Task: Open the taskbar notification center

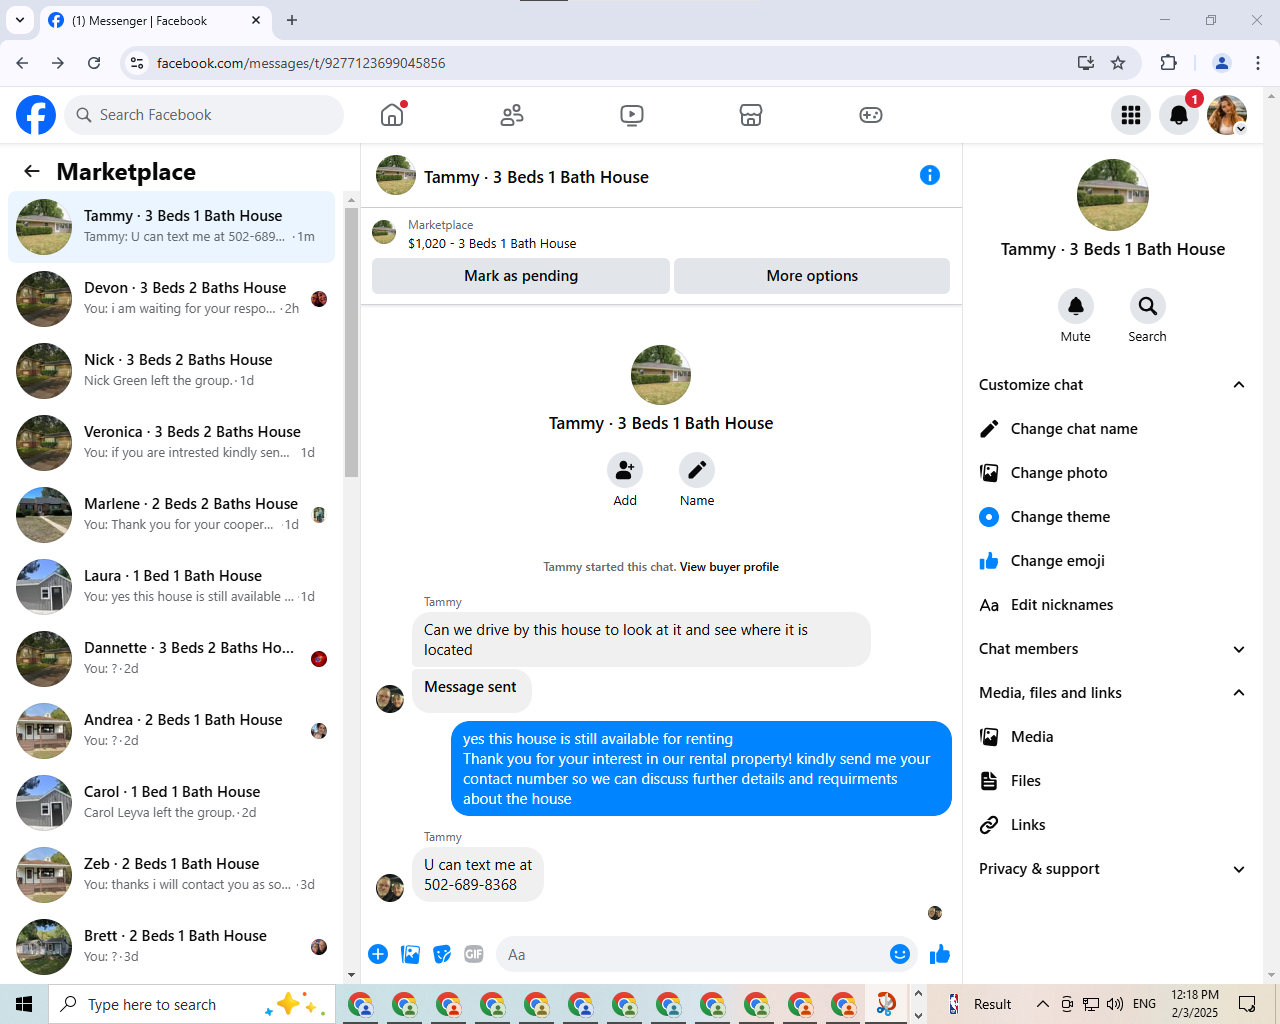Action: coord(1247,1004)
